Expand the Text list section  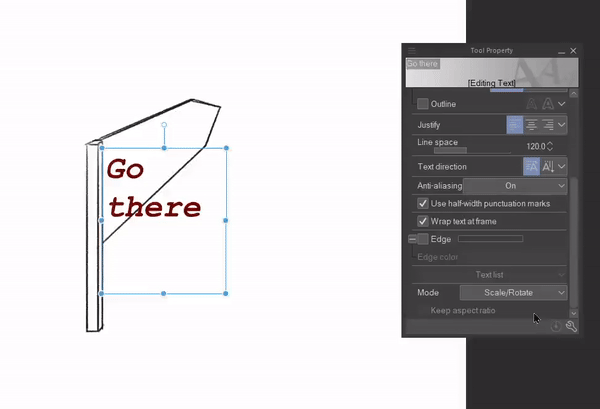point(489,275)
